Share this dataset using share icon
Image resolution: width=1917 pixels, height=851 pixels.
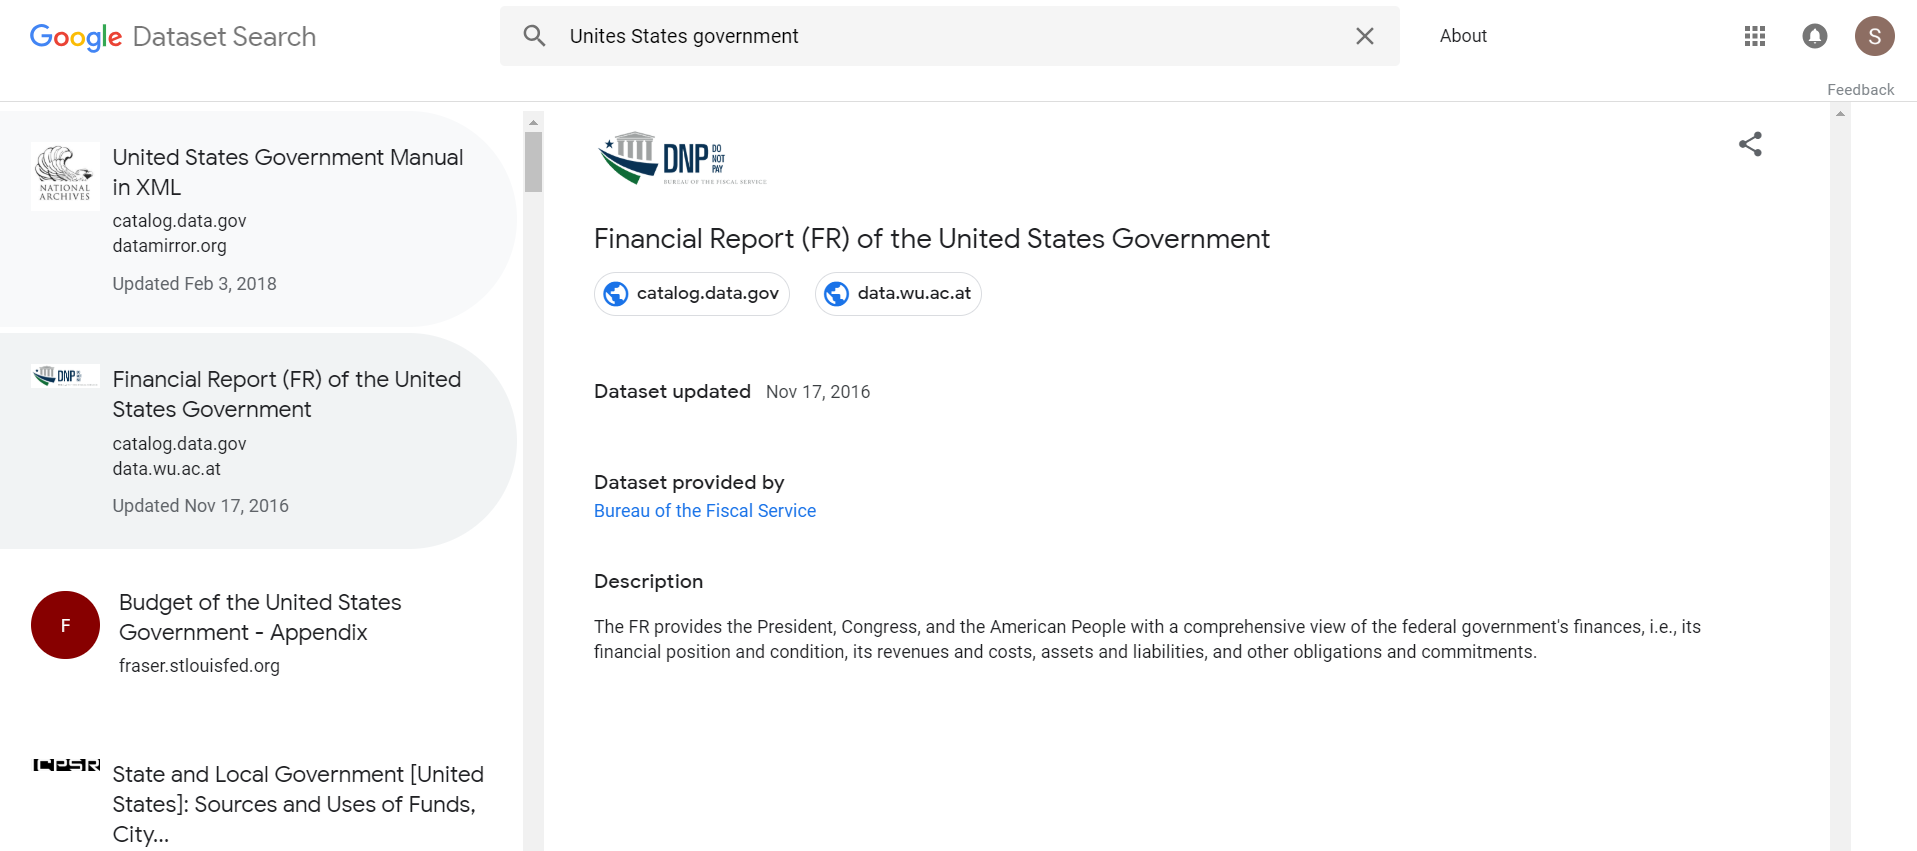click(1750, 144)
